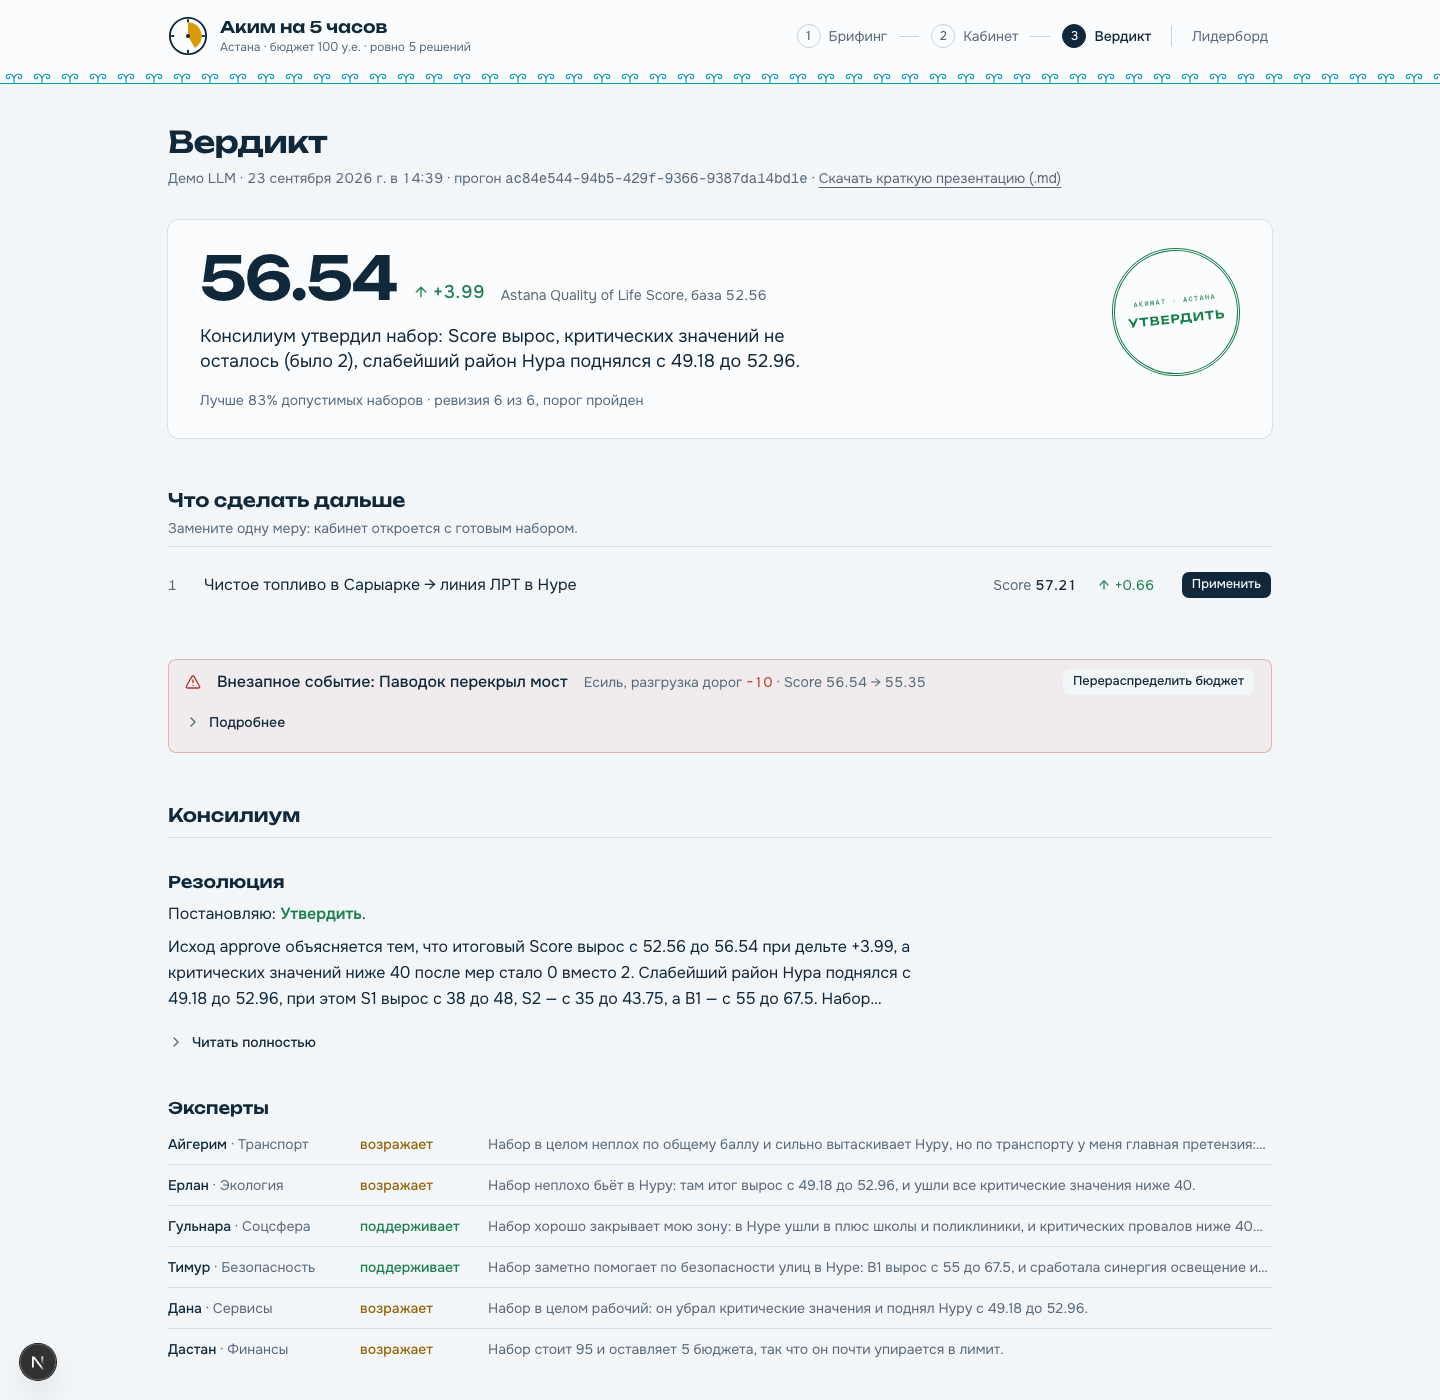
Task: Click the 56.54 score value
Action: [x=298, y=278]
